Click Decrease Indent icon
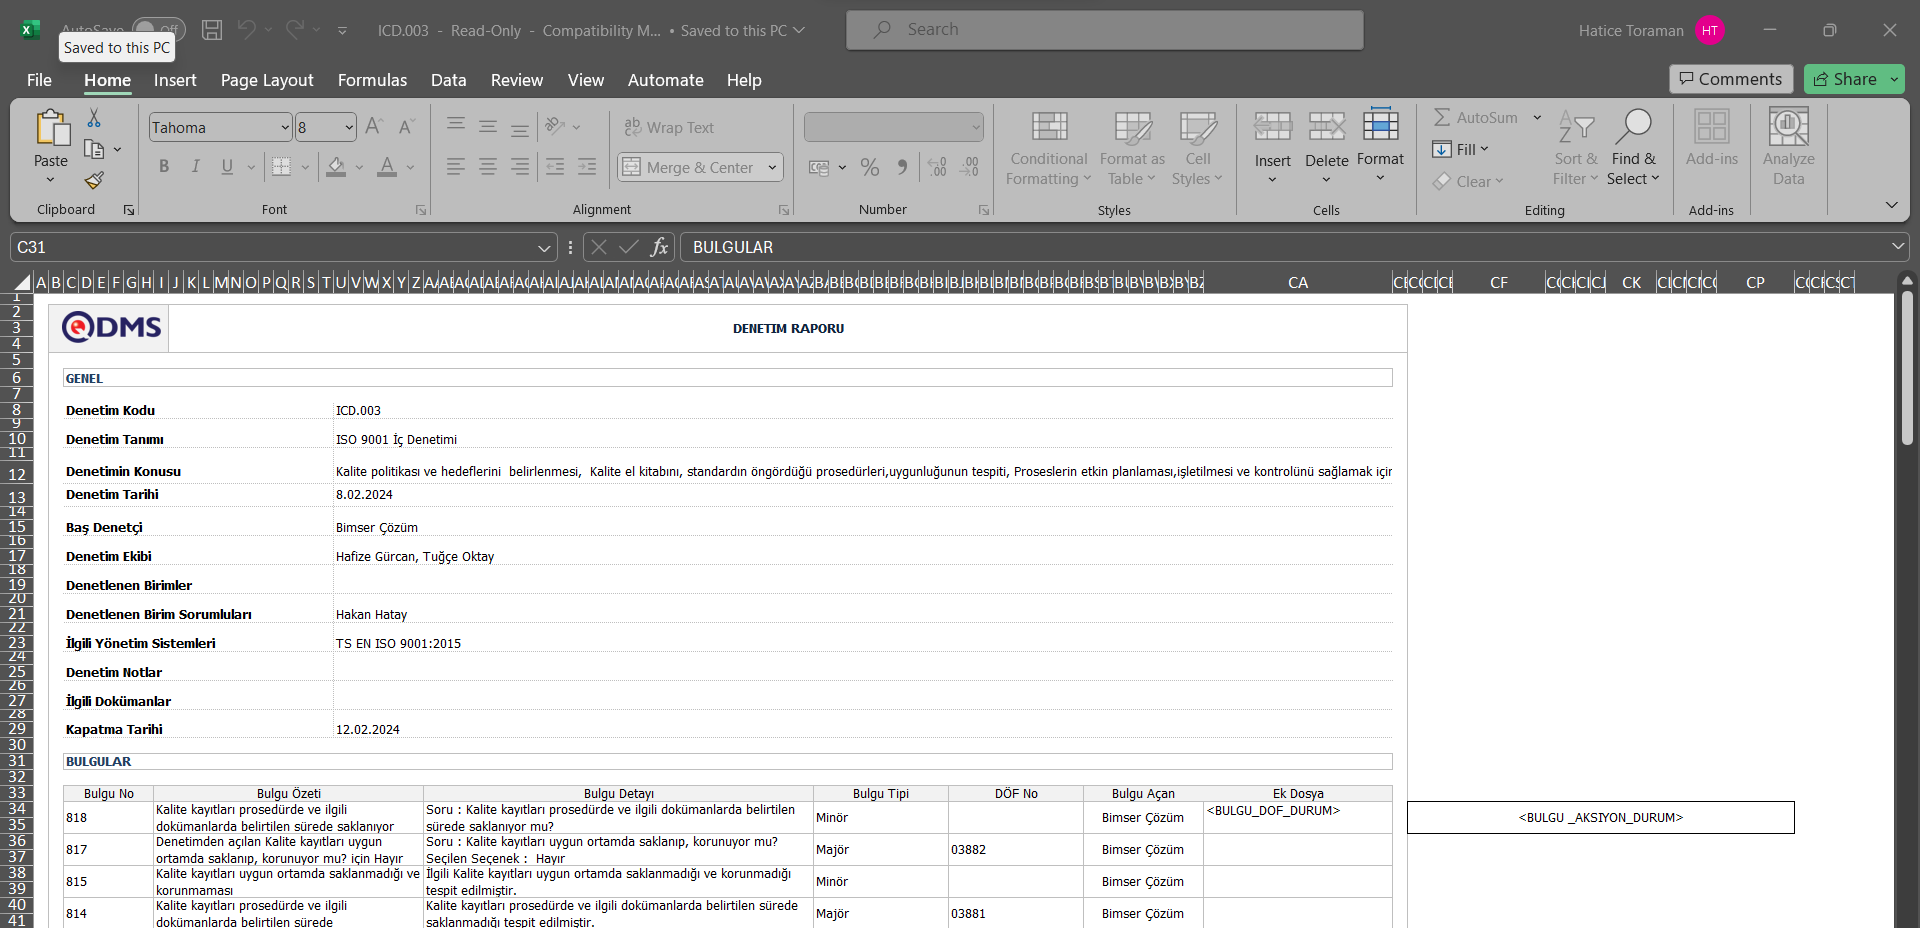1920x928 pixels. [x=555, y=167]
